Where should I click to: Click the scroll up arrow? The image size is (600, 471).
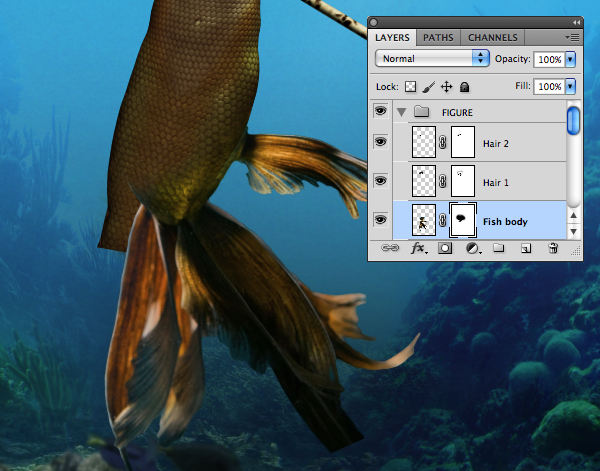[573, 215]
